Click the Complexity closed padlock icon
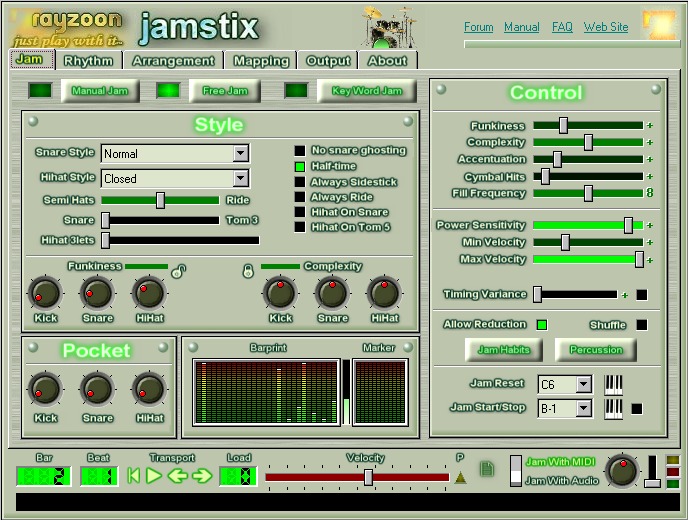 248,271
